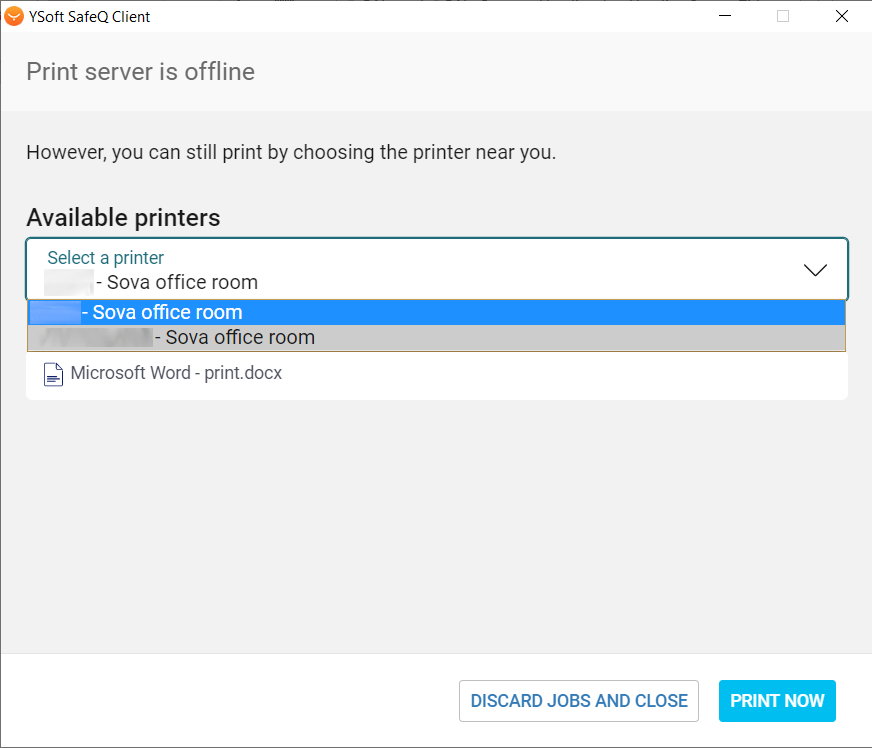Click the orange YSoft SafeQ logo icon
Image resolution: width=872 pixels, height=748 pixels.
pyautogui.click(x=14, y=16)
